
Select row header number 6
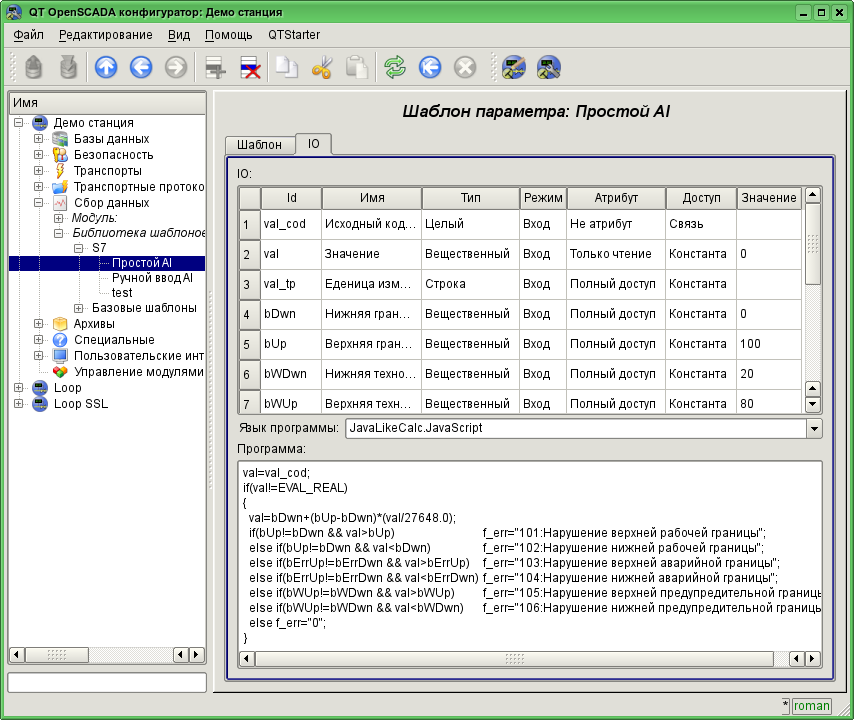249,374
